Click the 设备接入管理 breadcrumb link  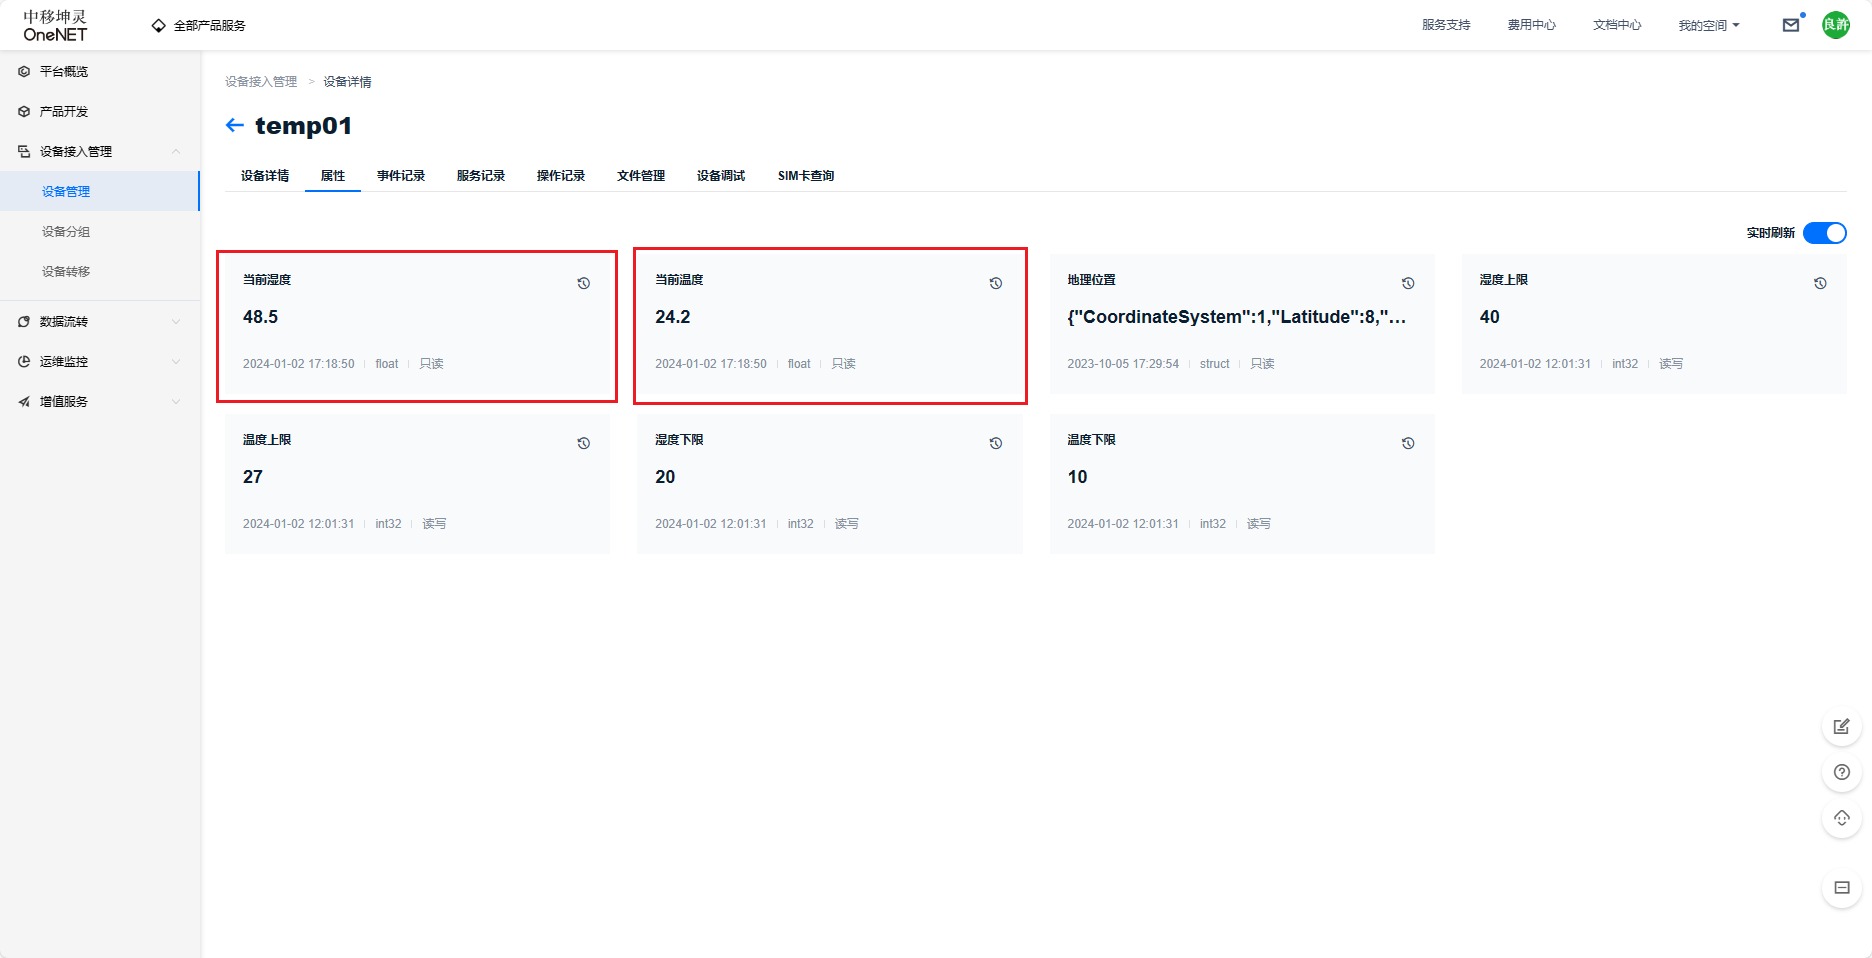coord(261,82)
